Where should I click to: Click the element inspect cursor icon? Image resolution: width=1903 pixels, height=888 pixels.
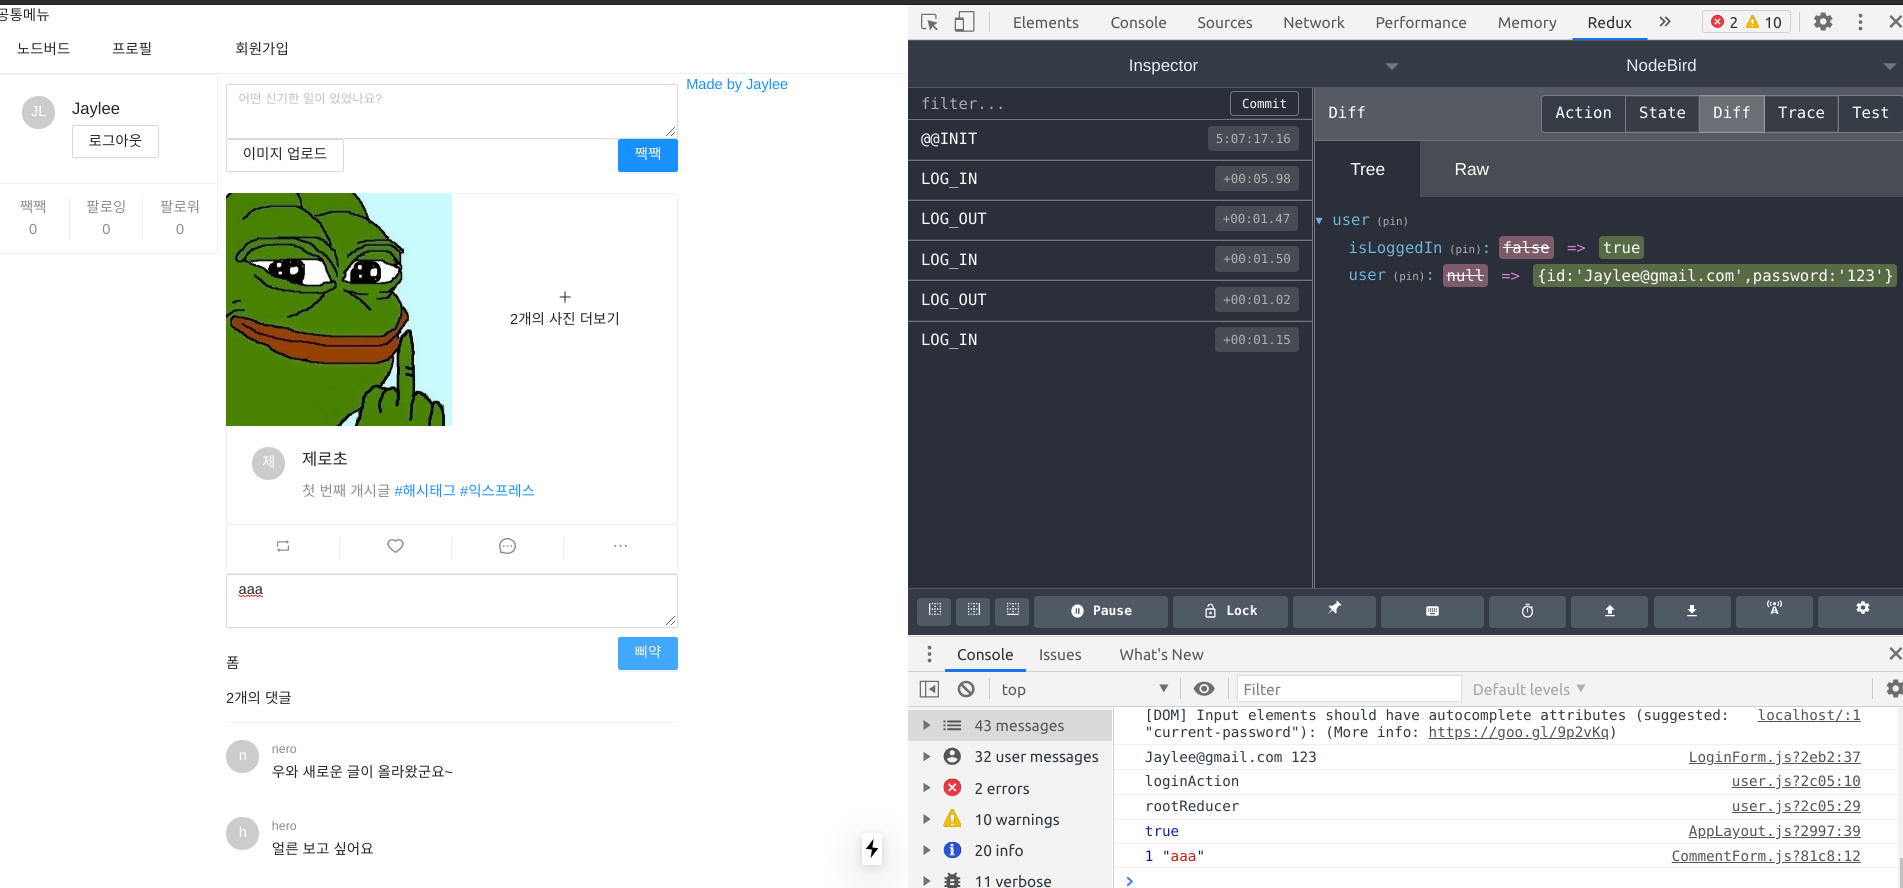[x=929, y=22]
